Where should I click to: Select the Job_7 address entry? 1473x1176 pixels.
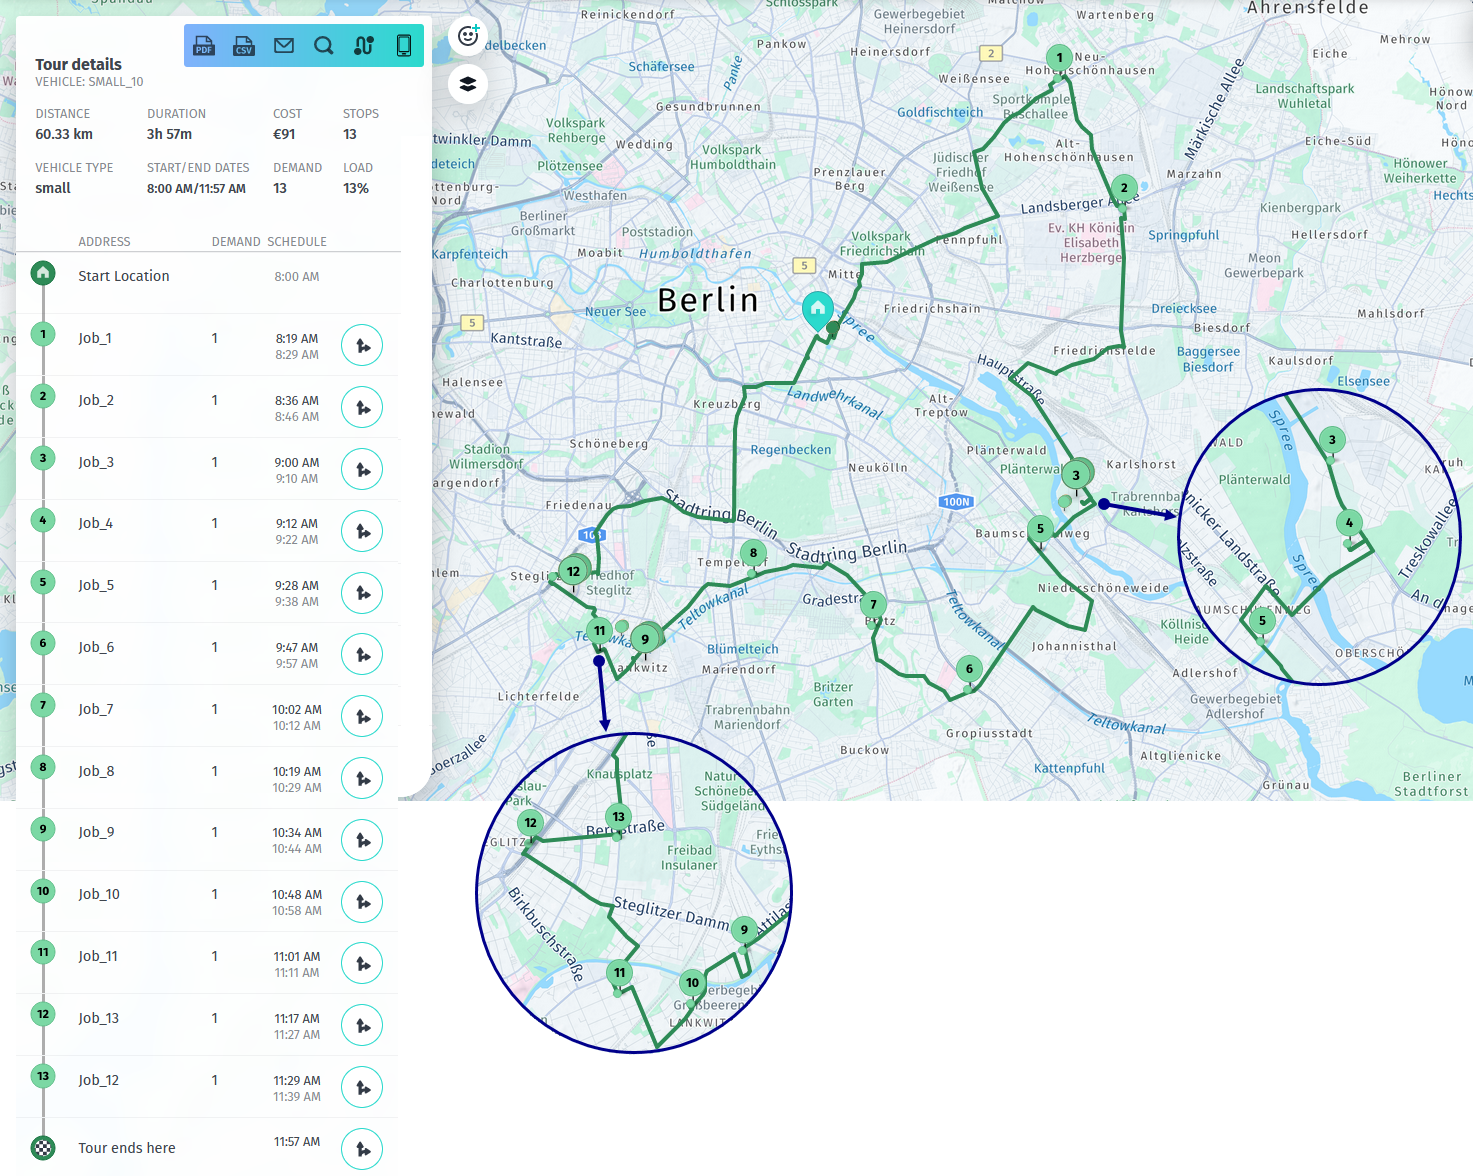click(x=96, y=709)
